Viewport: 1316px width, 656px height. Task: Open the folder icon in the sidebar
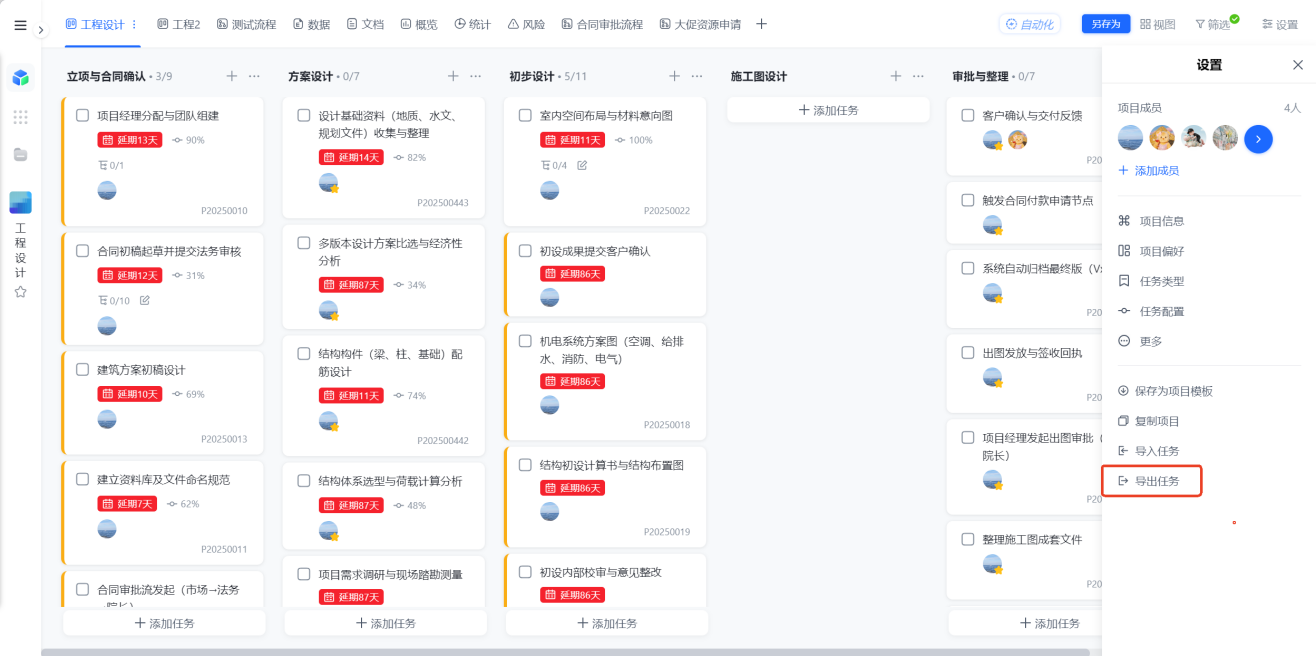20,154
